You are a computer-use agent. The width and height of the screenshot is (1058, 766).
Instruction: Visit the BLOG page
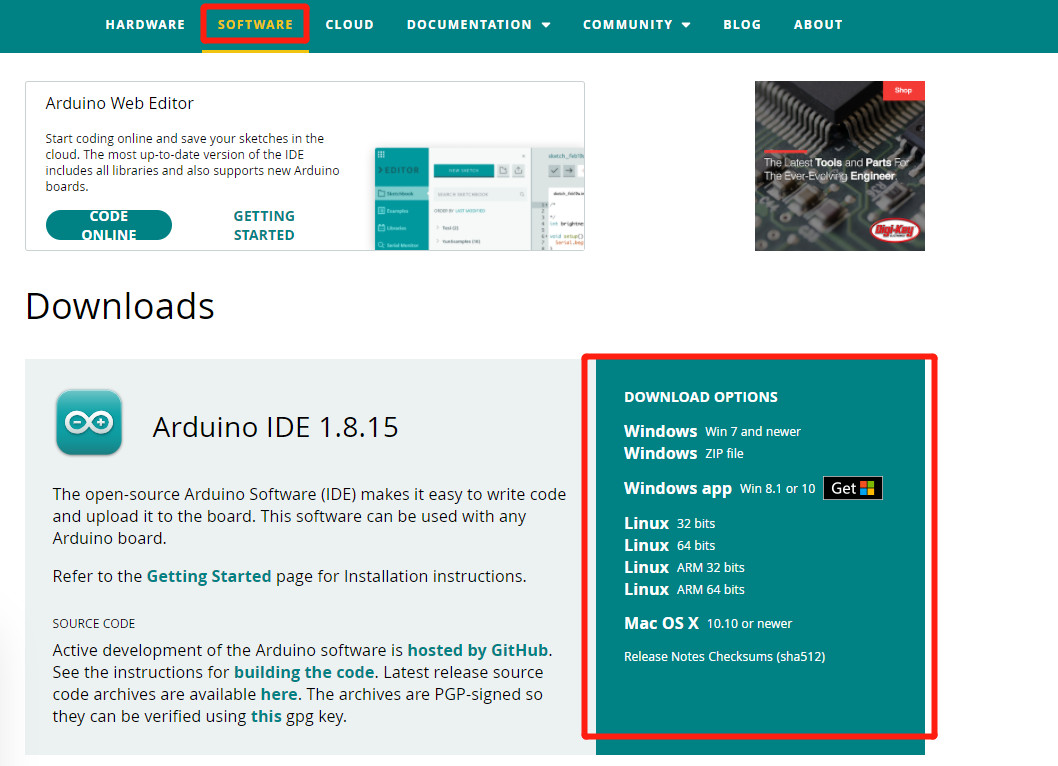pos(742,24)
